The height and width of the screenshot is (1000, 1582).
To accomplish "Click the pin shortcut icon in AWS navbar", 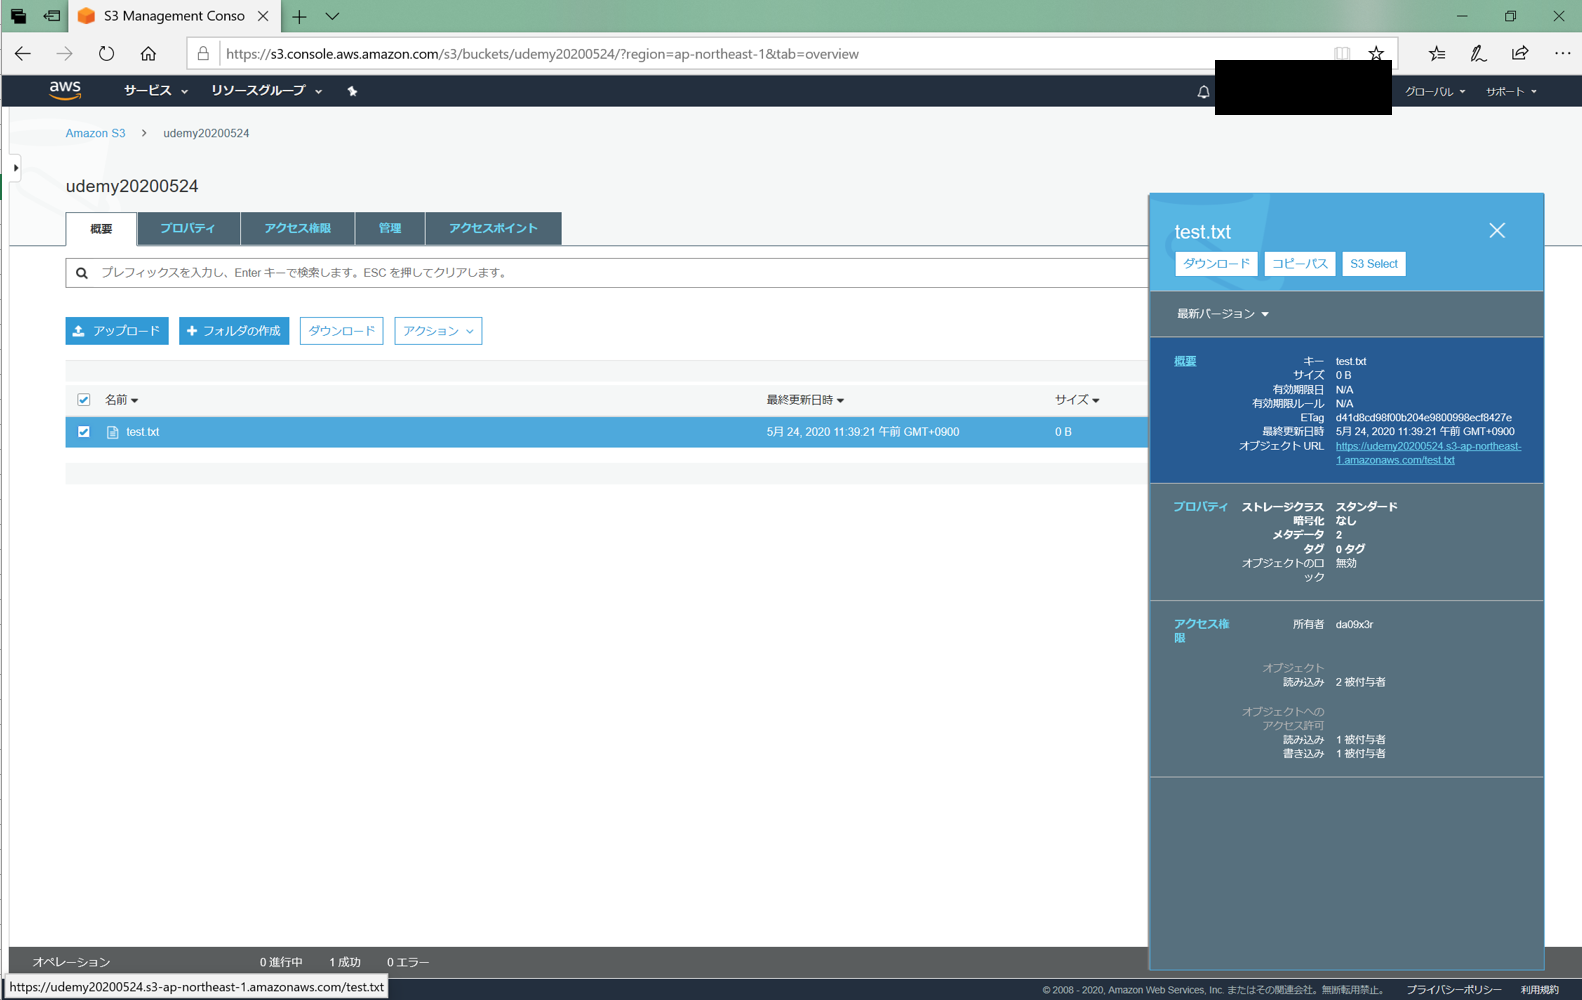I will pyautogui.click(x=352, y=91).
